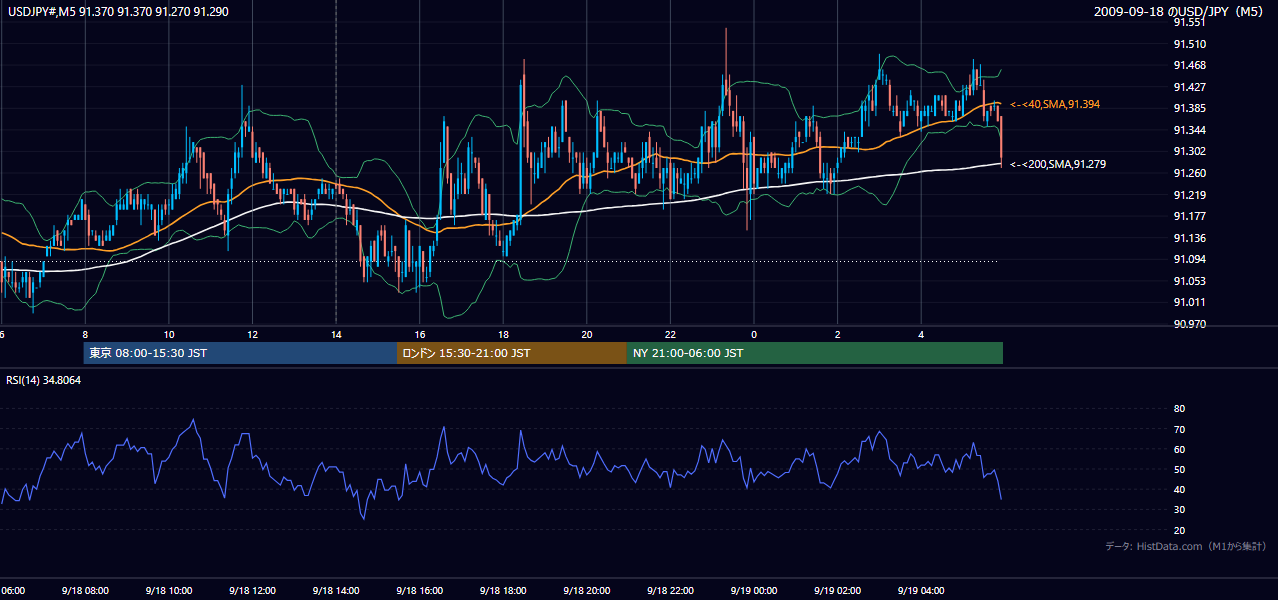Click the white 200 SMA 91.279 label
Screen dimensions: 1278x600
click(x=1058, y=164)
